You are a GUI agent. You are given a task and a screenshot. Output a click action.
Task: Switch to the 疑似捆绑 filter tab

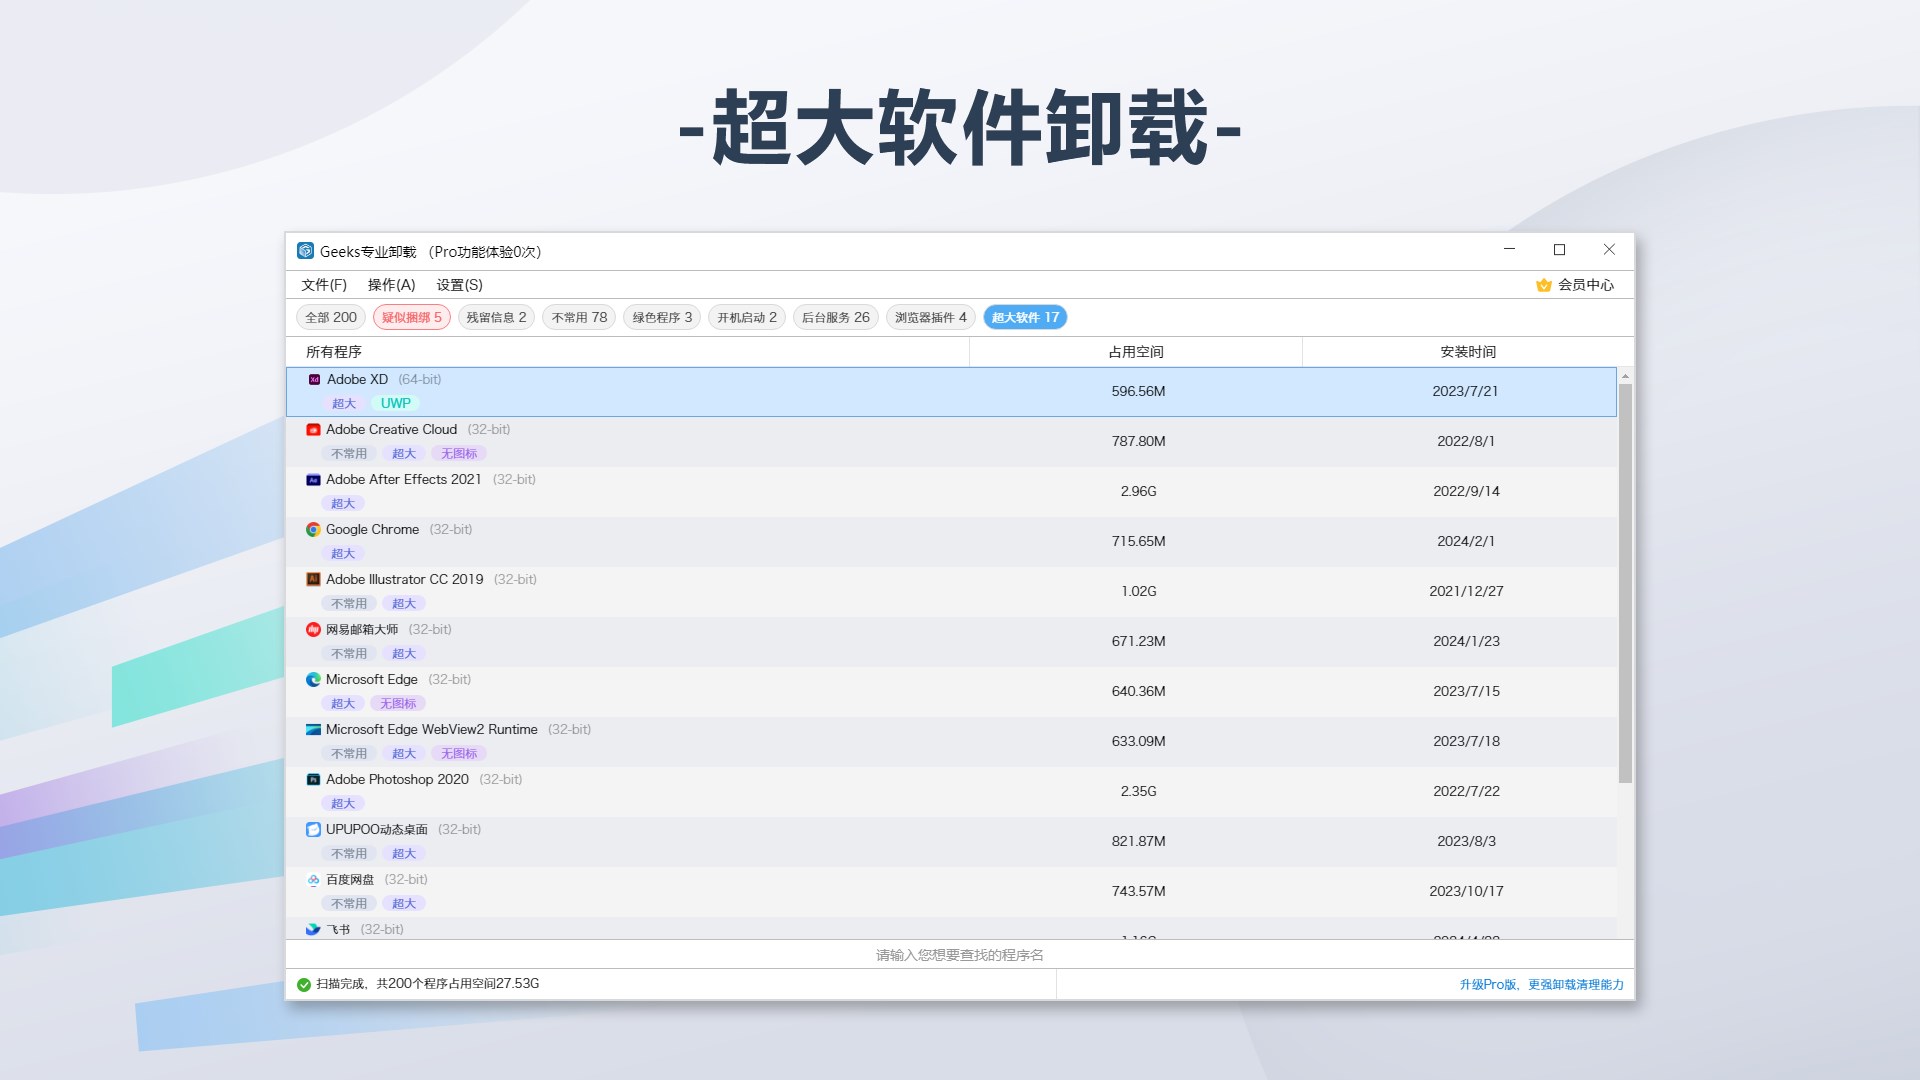[x=411, y=316]
